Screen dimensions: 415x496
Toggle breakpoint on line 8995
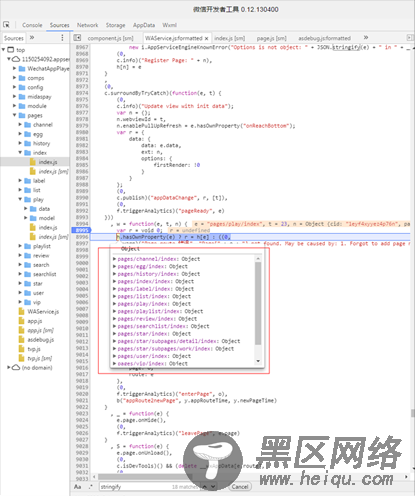(81, 230)
